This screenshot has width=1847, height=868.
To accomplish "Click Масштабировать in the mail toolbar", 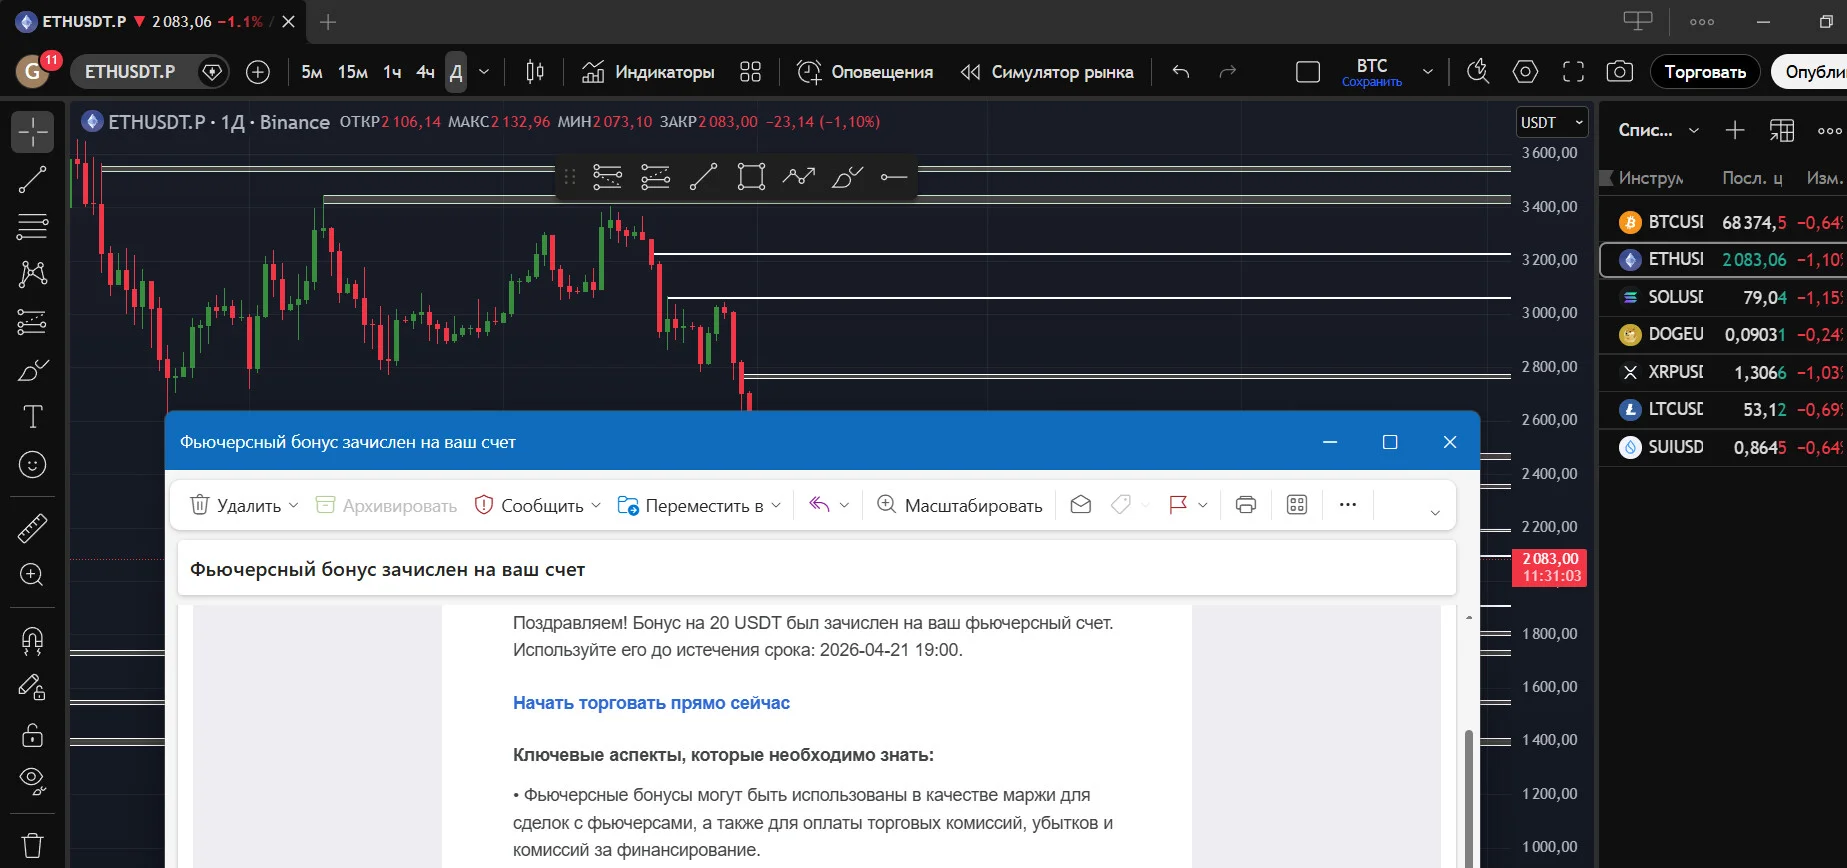I will coord(959,506).
